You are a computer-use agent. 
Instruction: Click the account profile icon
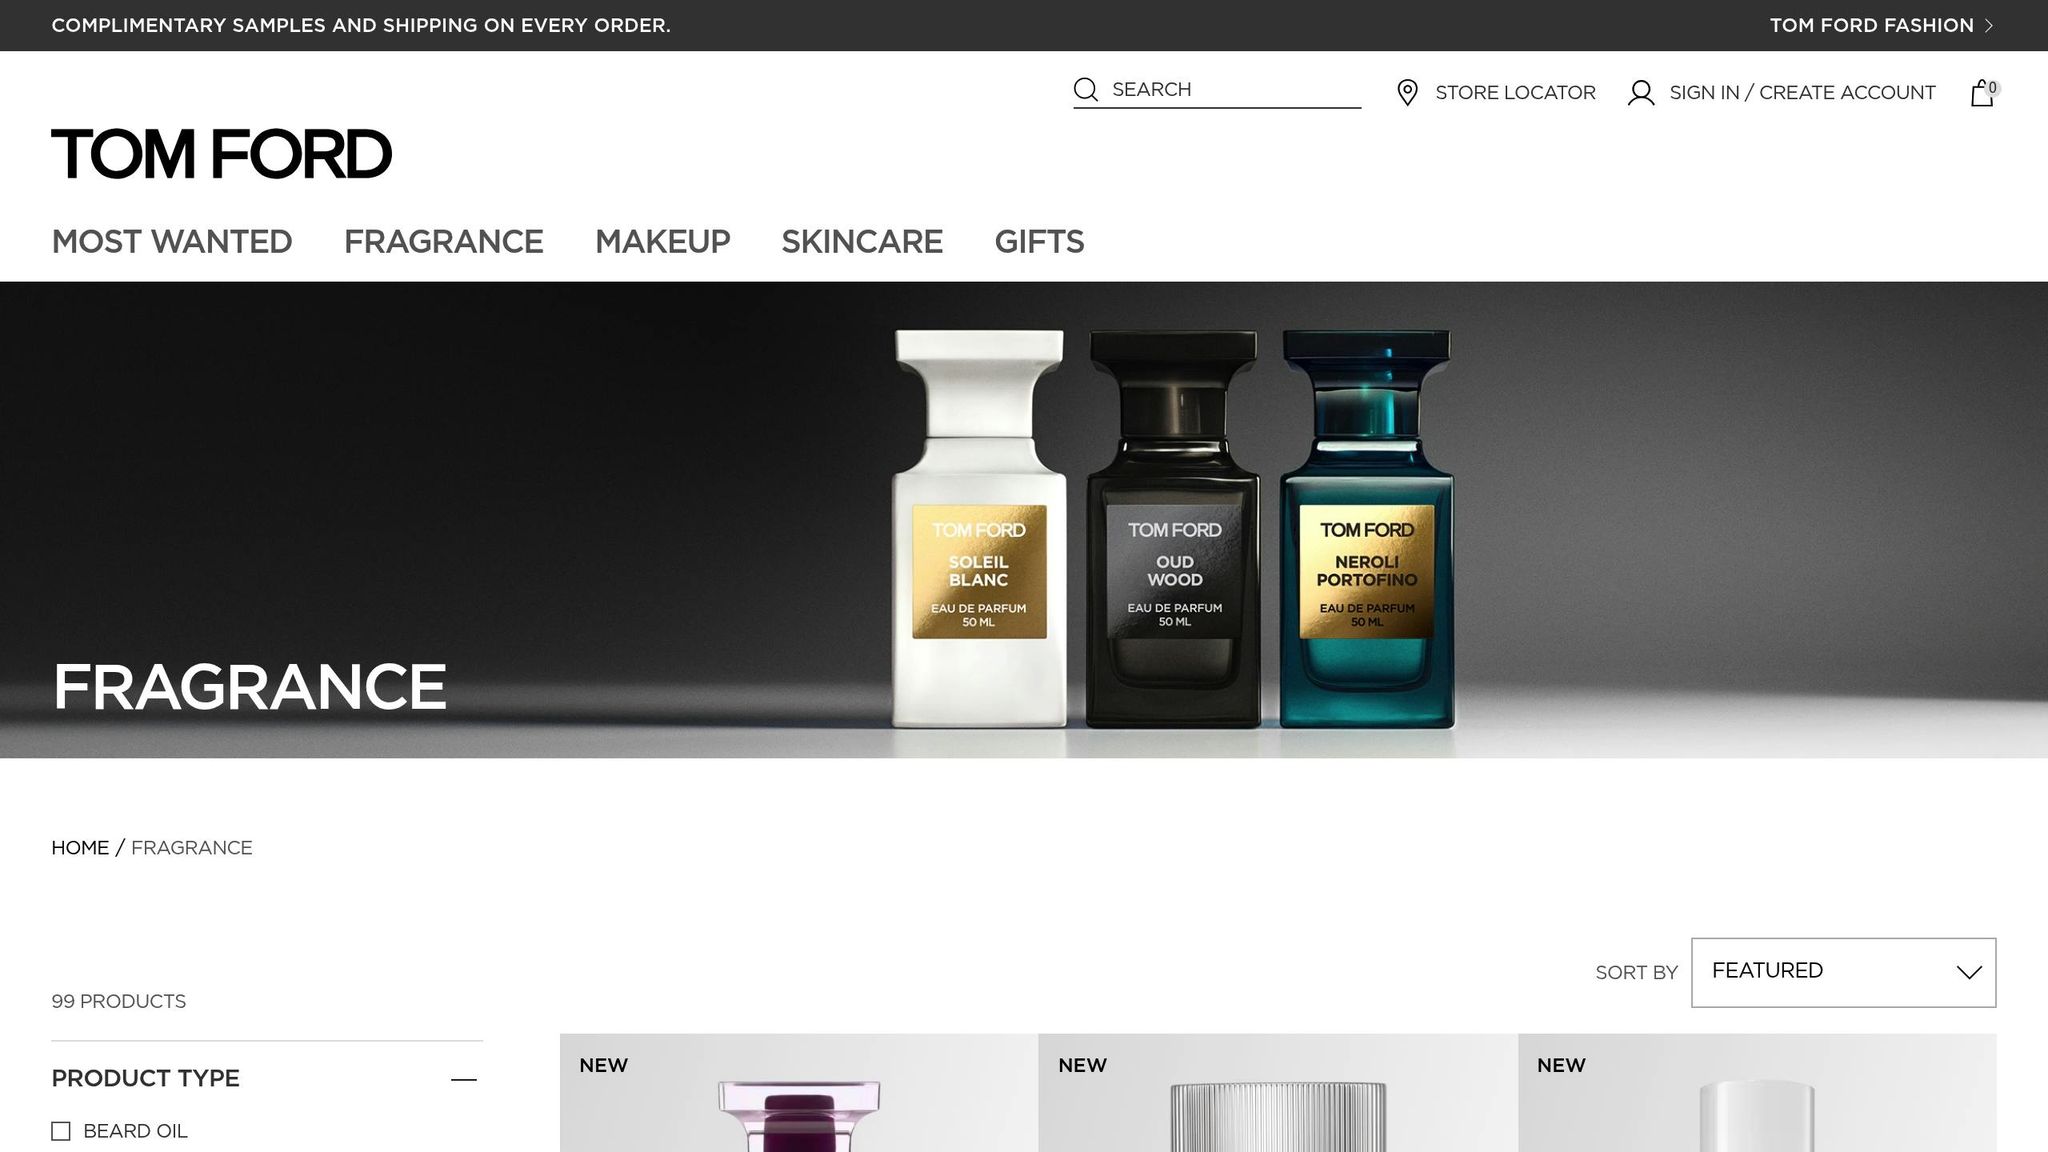click(x=1641, y=93)
